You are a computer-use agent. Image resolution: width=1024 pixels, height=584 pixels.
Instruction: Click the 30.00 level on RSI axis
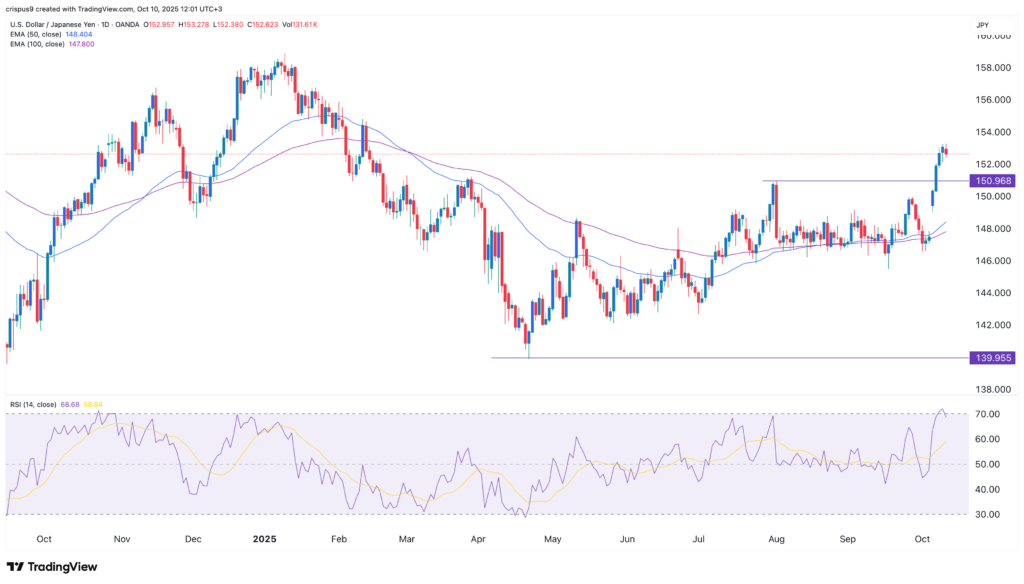pos(987,514)
